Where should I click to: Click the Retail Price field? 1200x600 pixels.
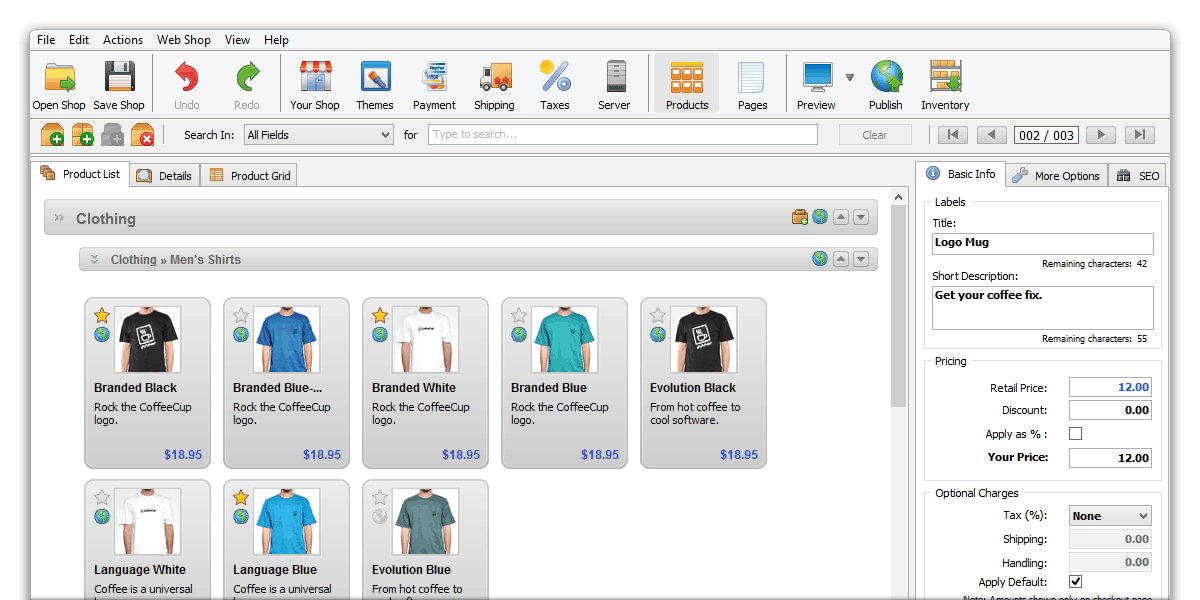[1110, 387]
